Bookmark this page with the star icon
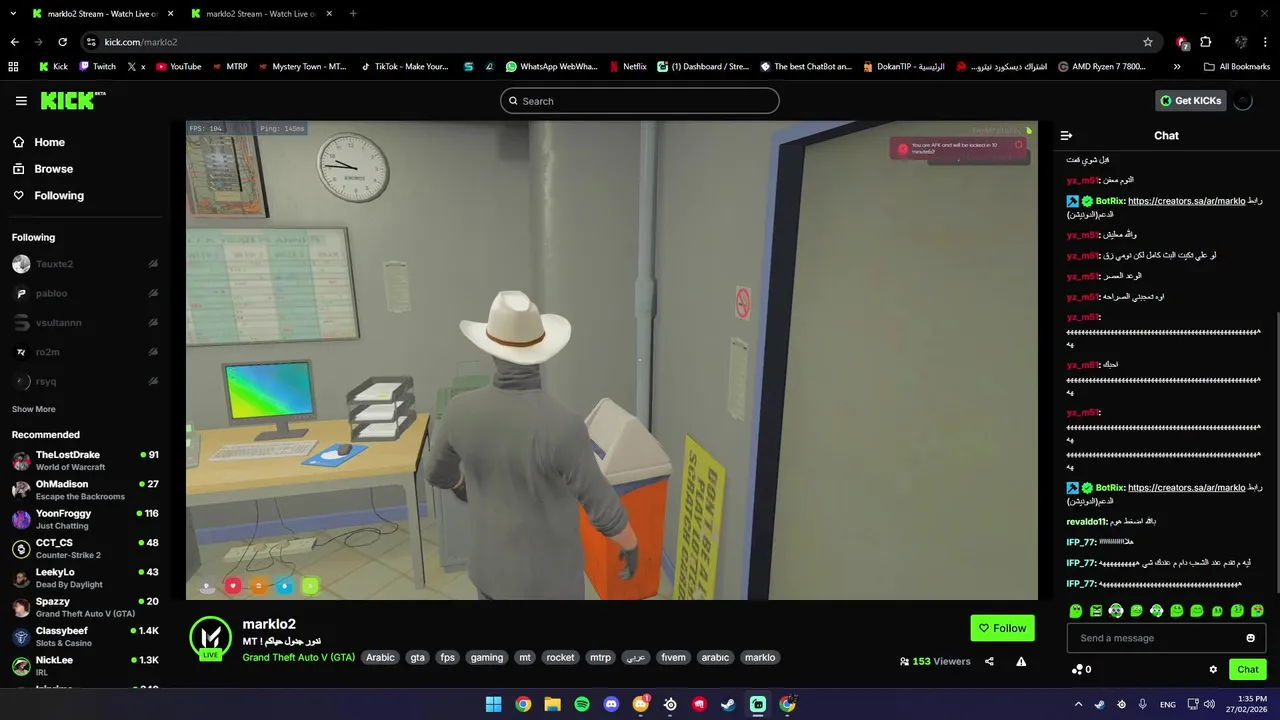The image size is (1280, 720). tap(1148, 42)
